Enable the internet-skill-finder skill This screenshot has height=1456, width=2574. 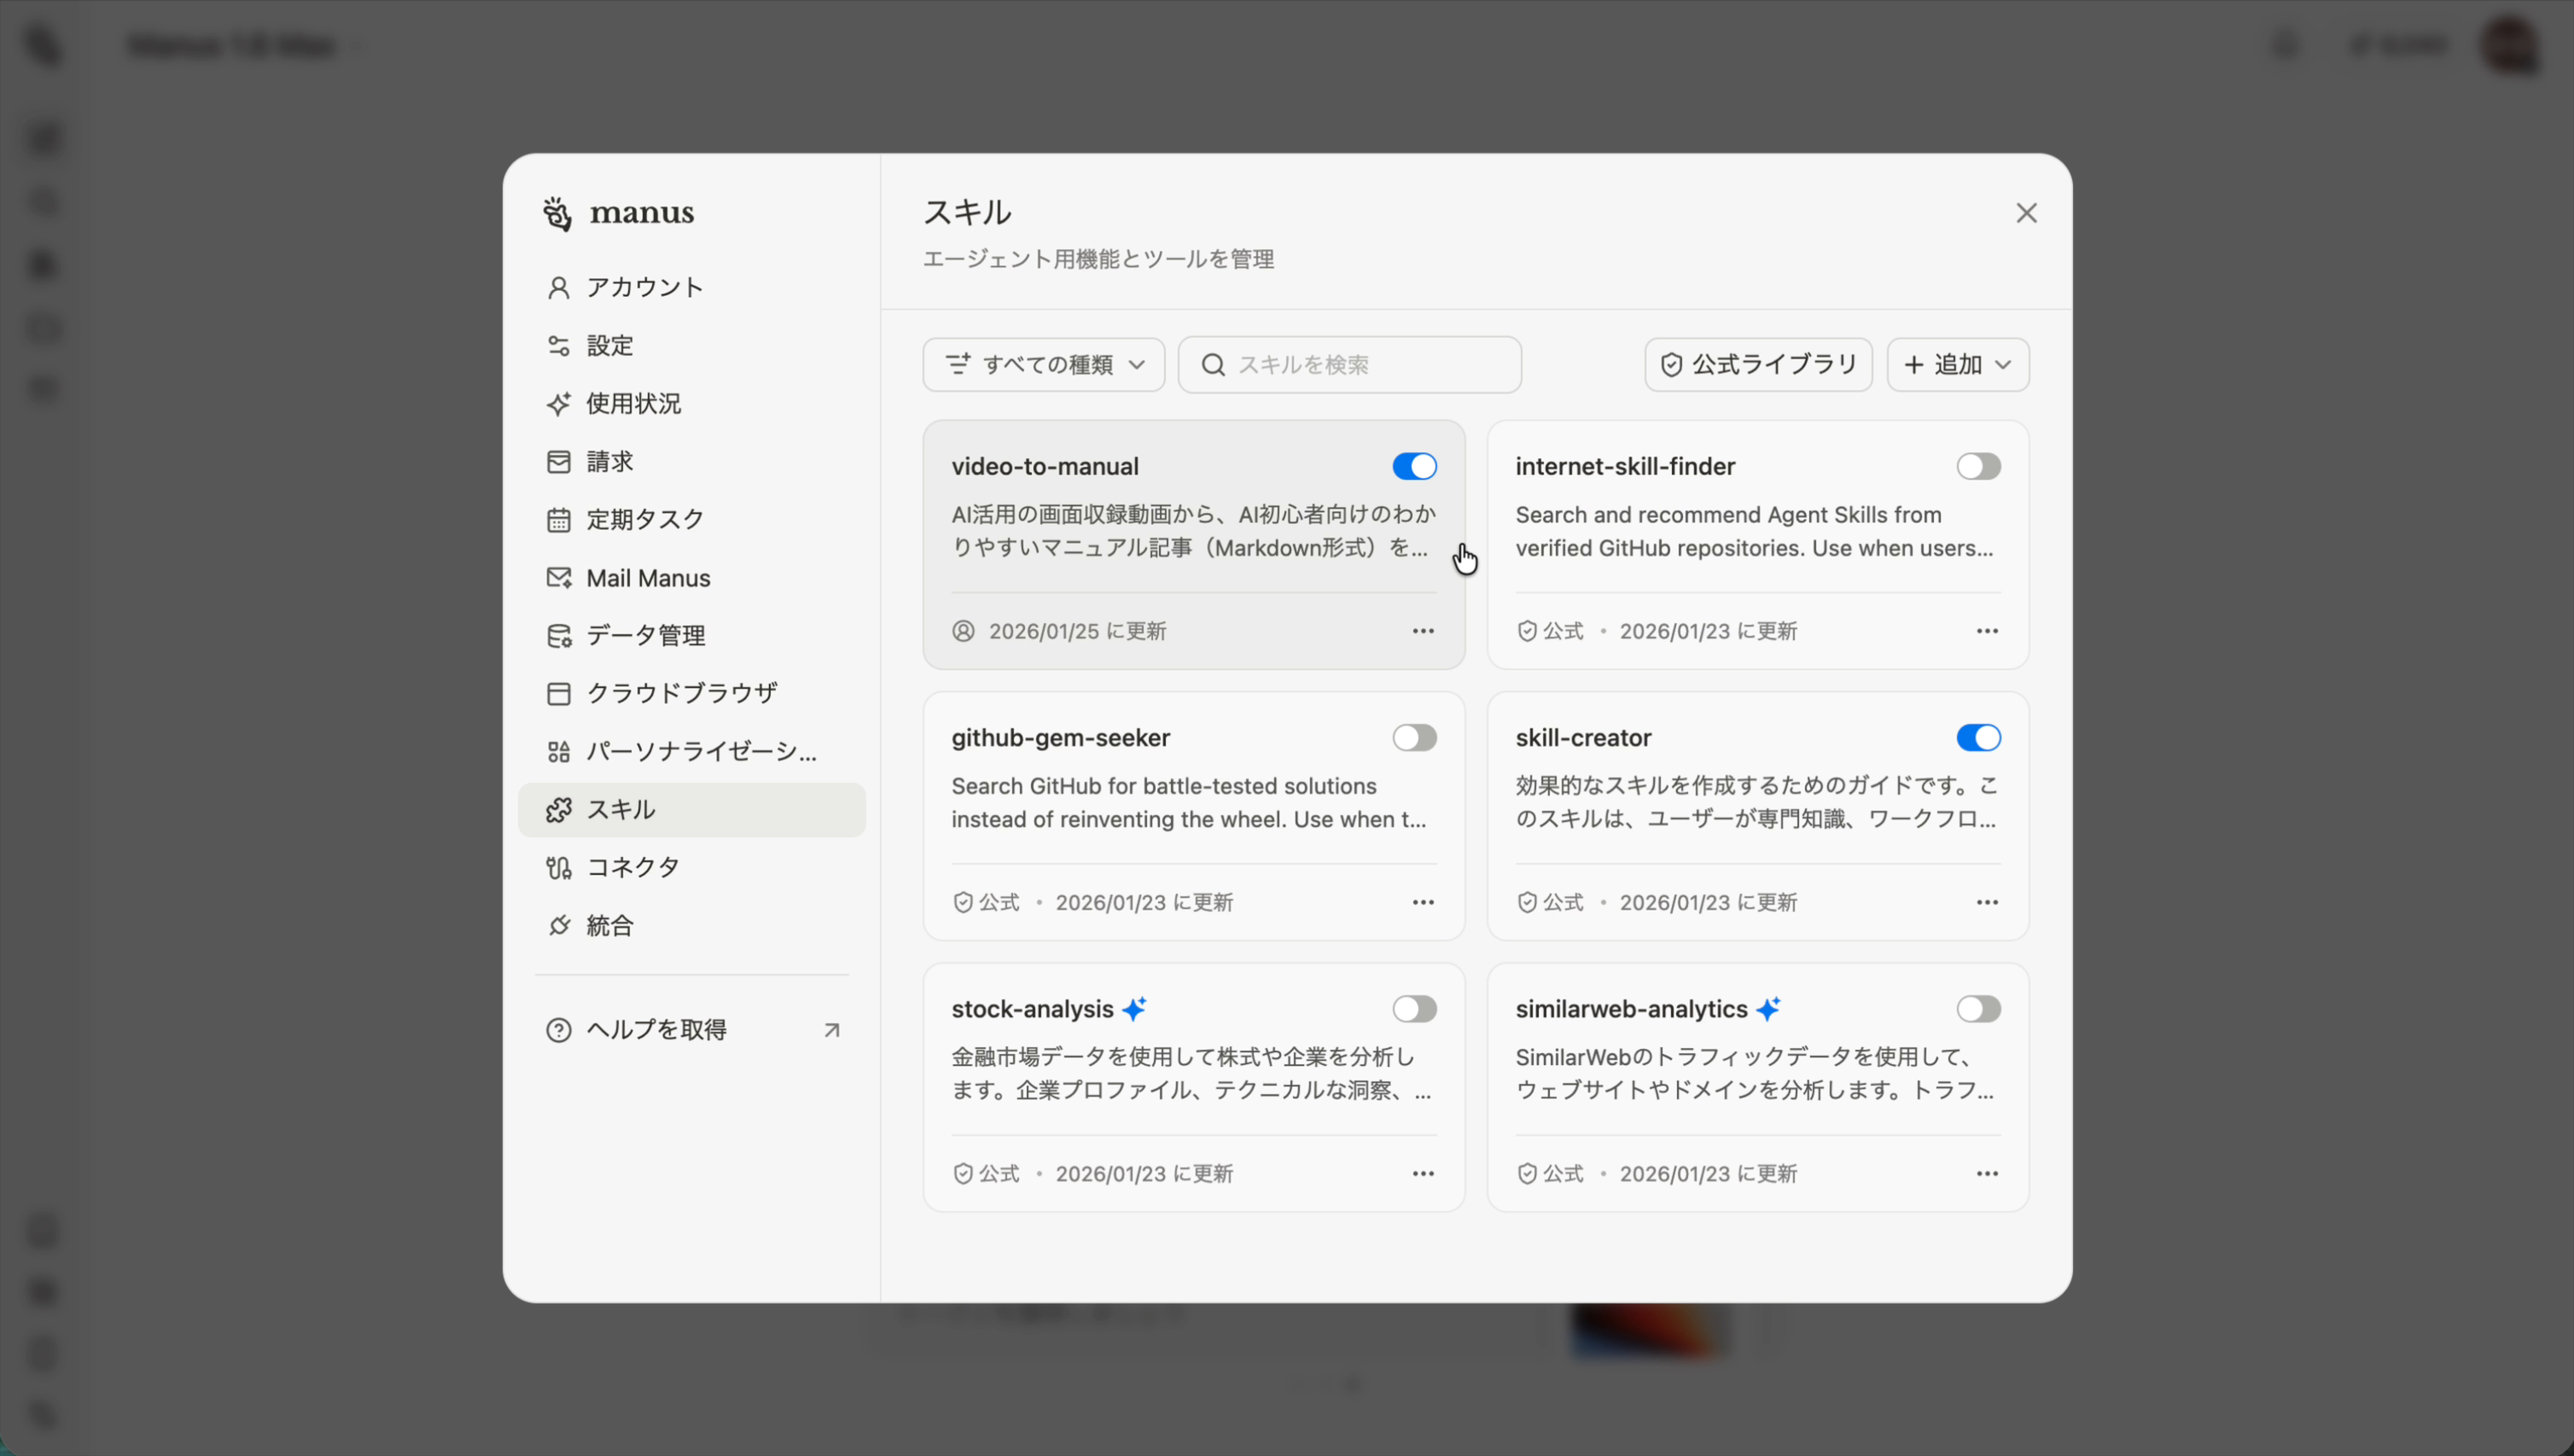[1979, 466]
